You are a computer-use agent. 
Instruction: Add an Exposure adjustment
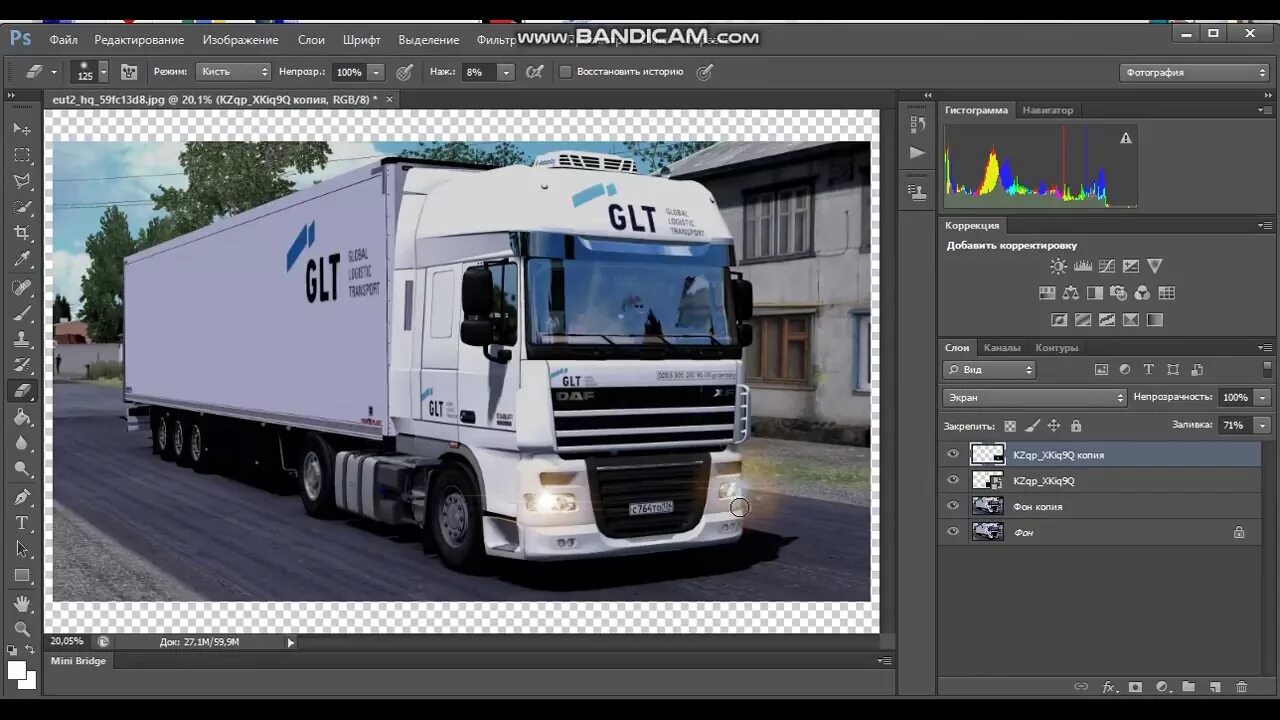tap(1130, 266)
